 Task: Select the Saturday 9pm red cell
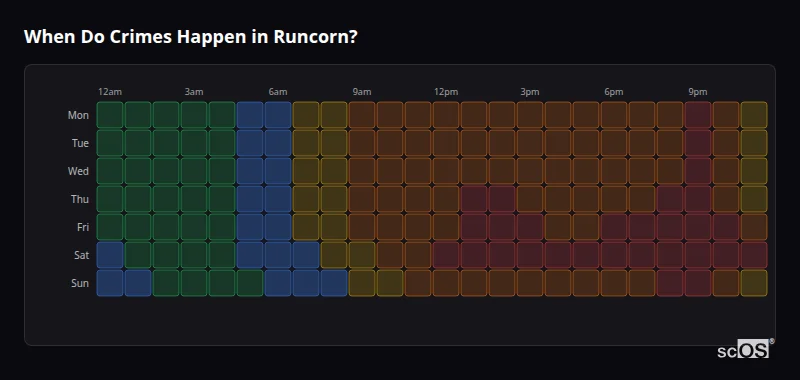click(x=698, y=255)
